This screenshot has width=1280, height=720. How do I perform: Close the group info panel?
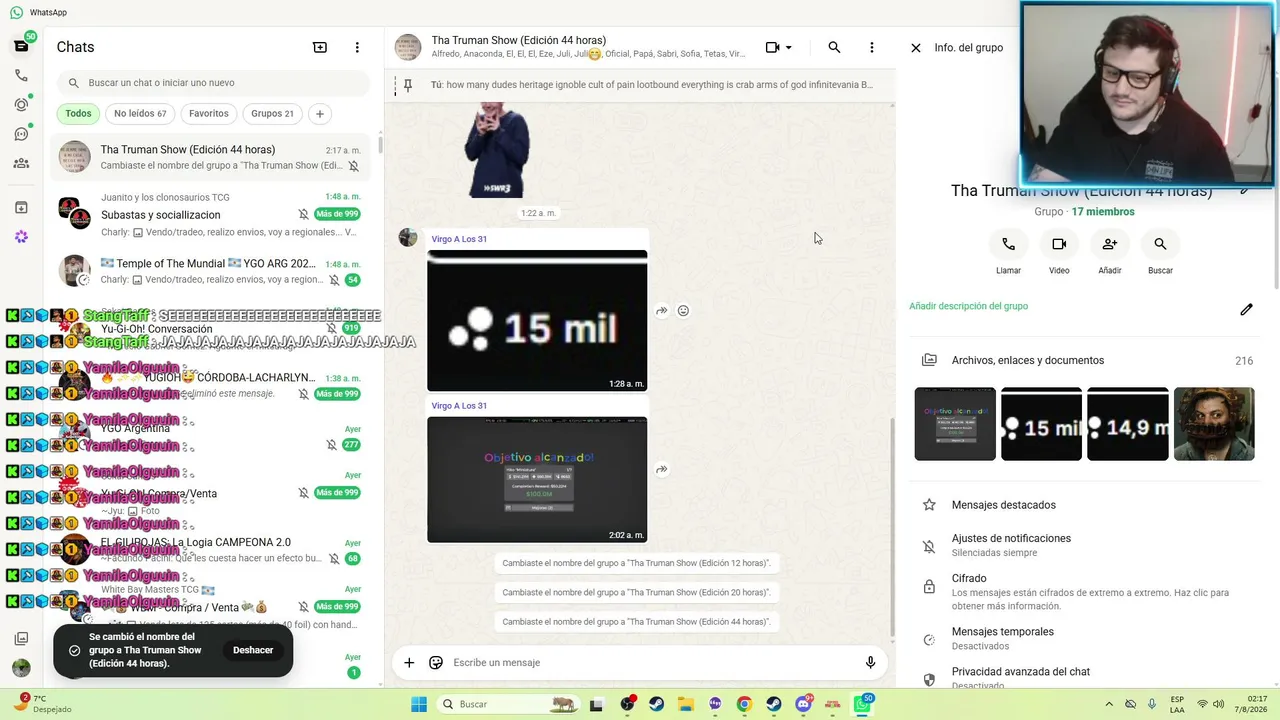tap(915, 47)
